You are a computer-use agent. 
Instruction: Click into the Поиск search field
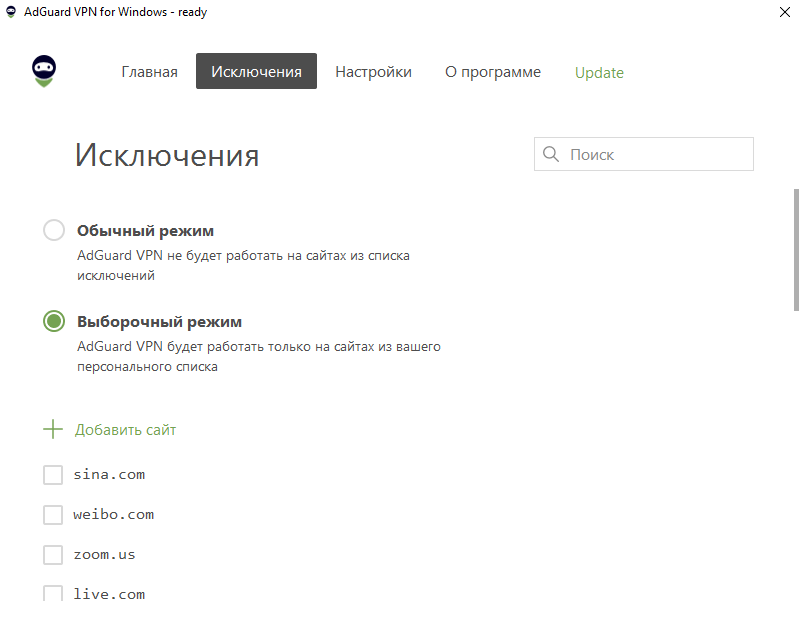[644, 154]
